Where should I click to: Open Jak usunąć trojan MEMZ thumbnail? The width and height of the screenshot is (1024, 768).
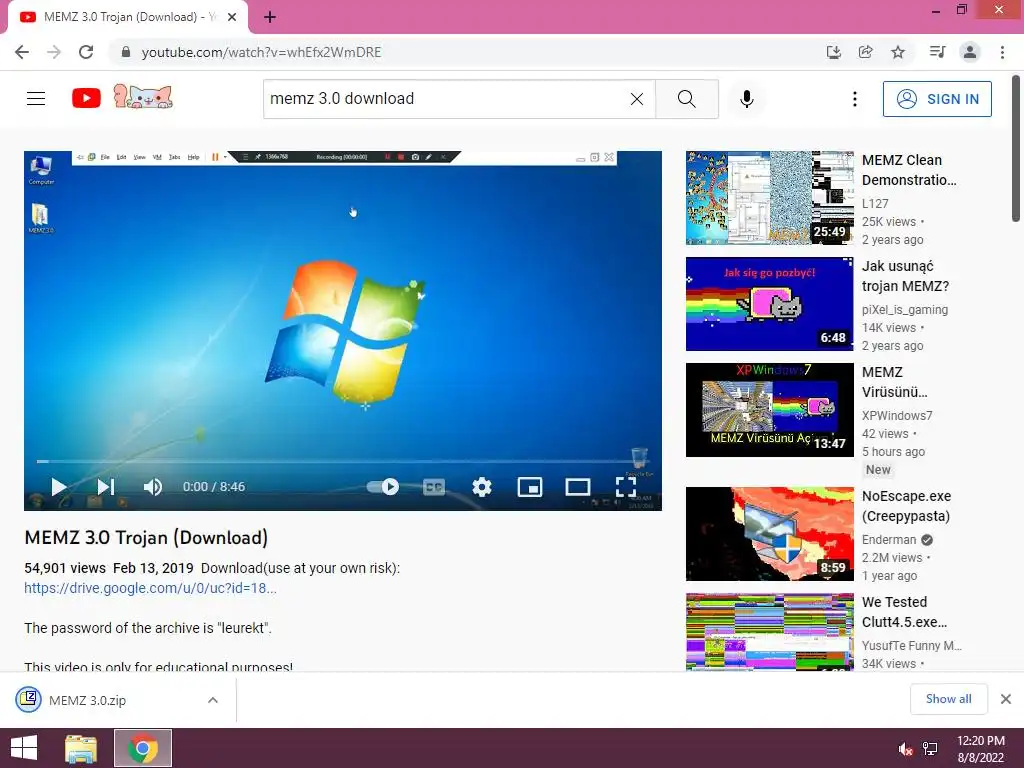769,304
